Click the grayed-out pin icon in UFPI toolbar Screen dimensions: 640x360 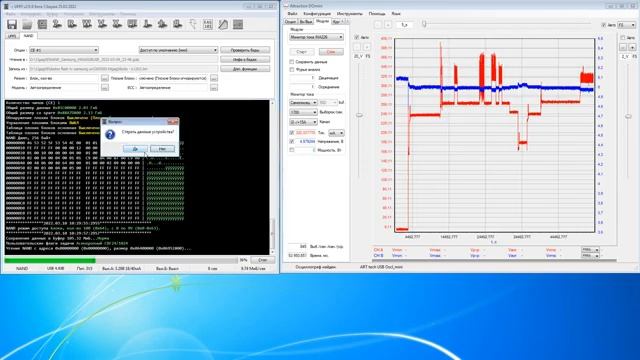(x=193, y=24)
